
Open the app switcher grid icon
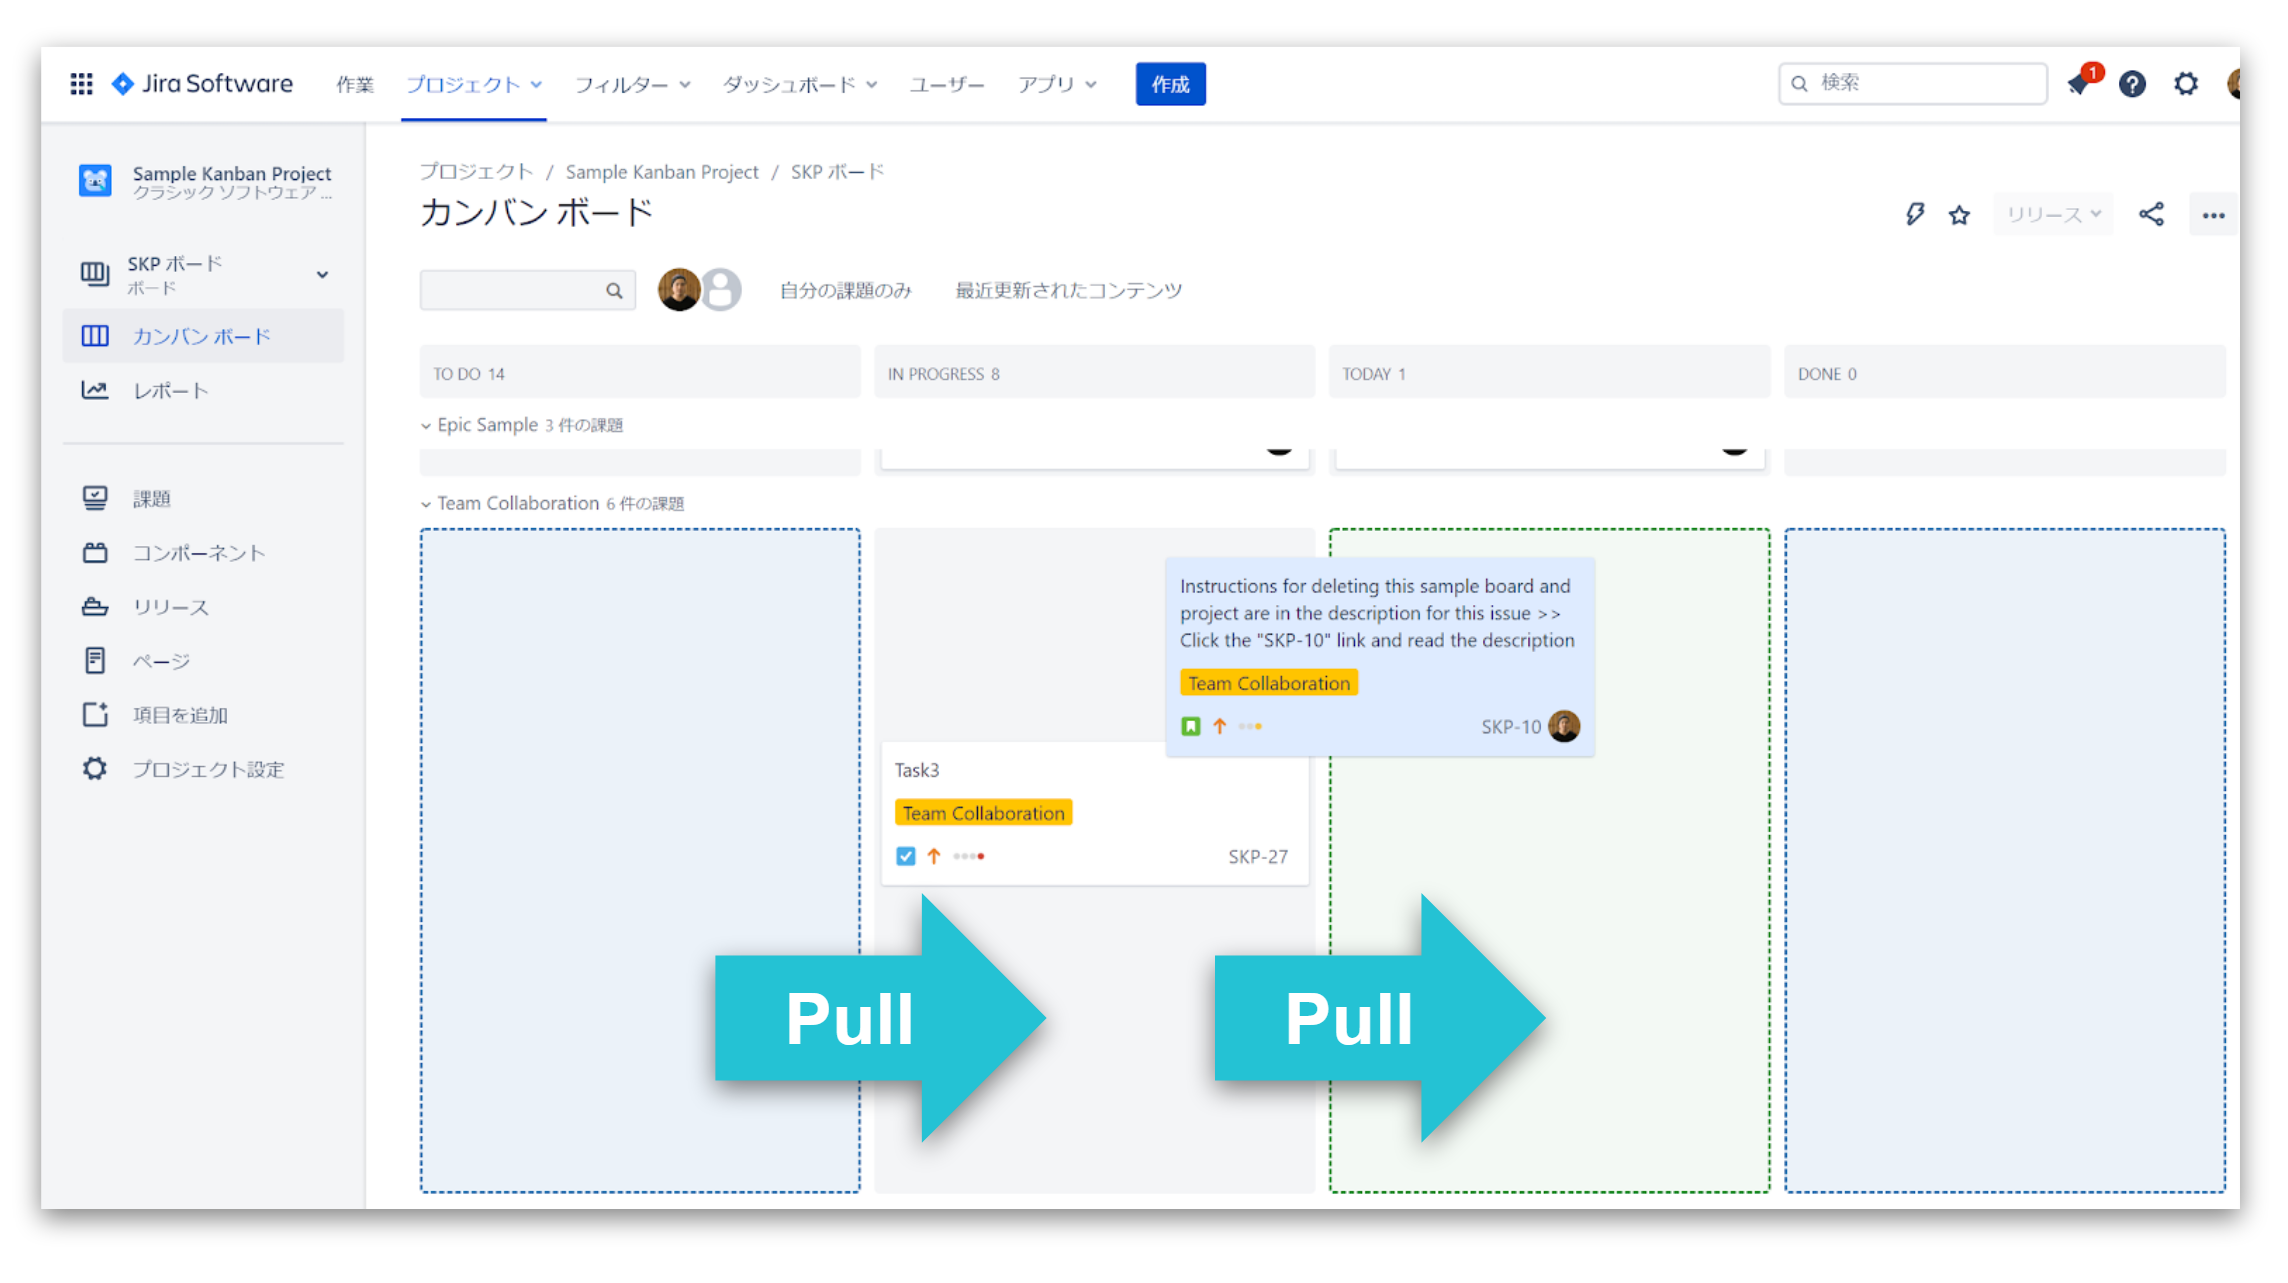(82, 84)
